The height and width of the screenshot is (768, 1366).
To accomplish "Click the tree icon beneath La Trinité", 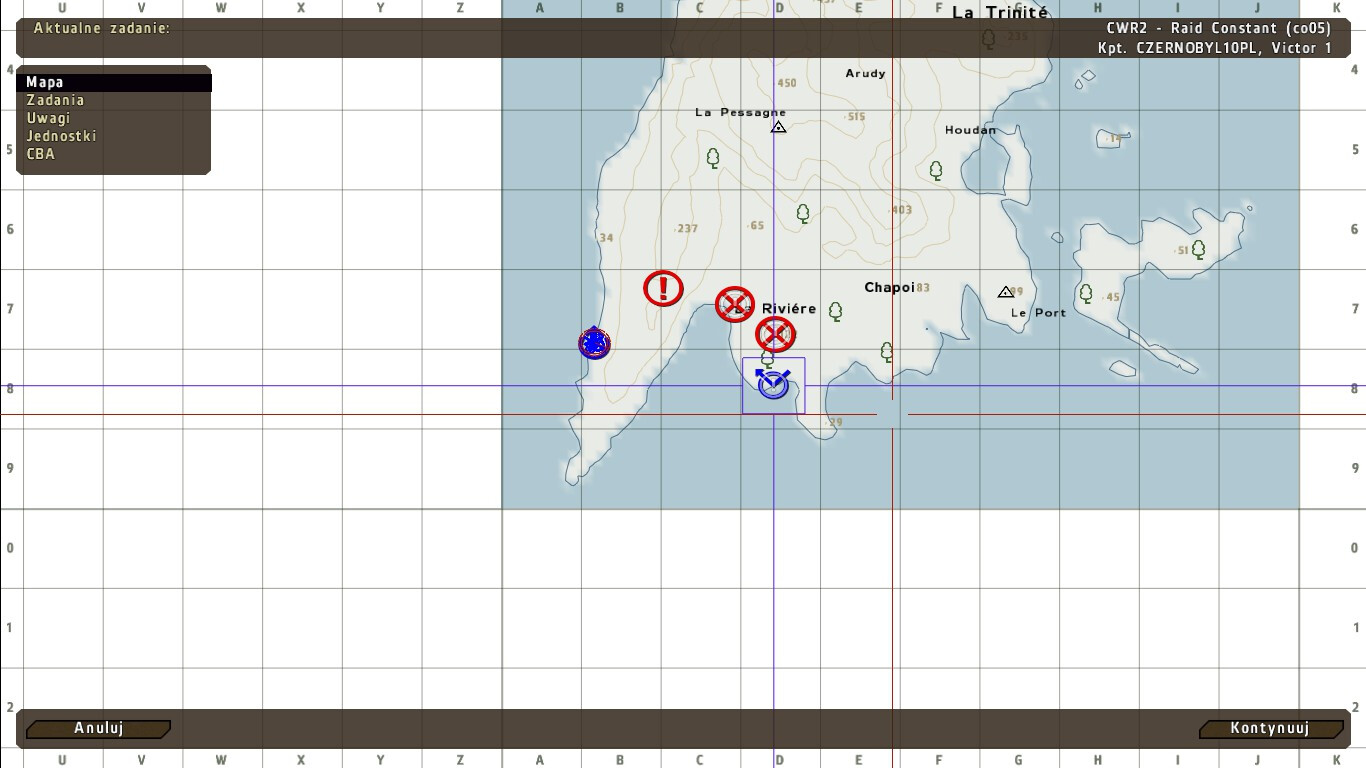I will tap(989, 39).
